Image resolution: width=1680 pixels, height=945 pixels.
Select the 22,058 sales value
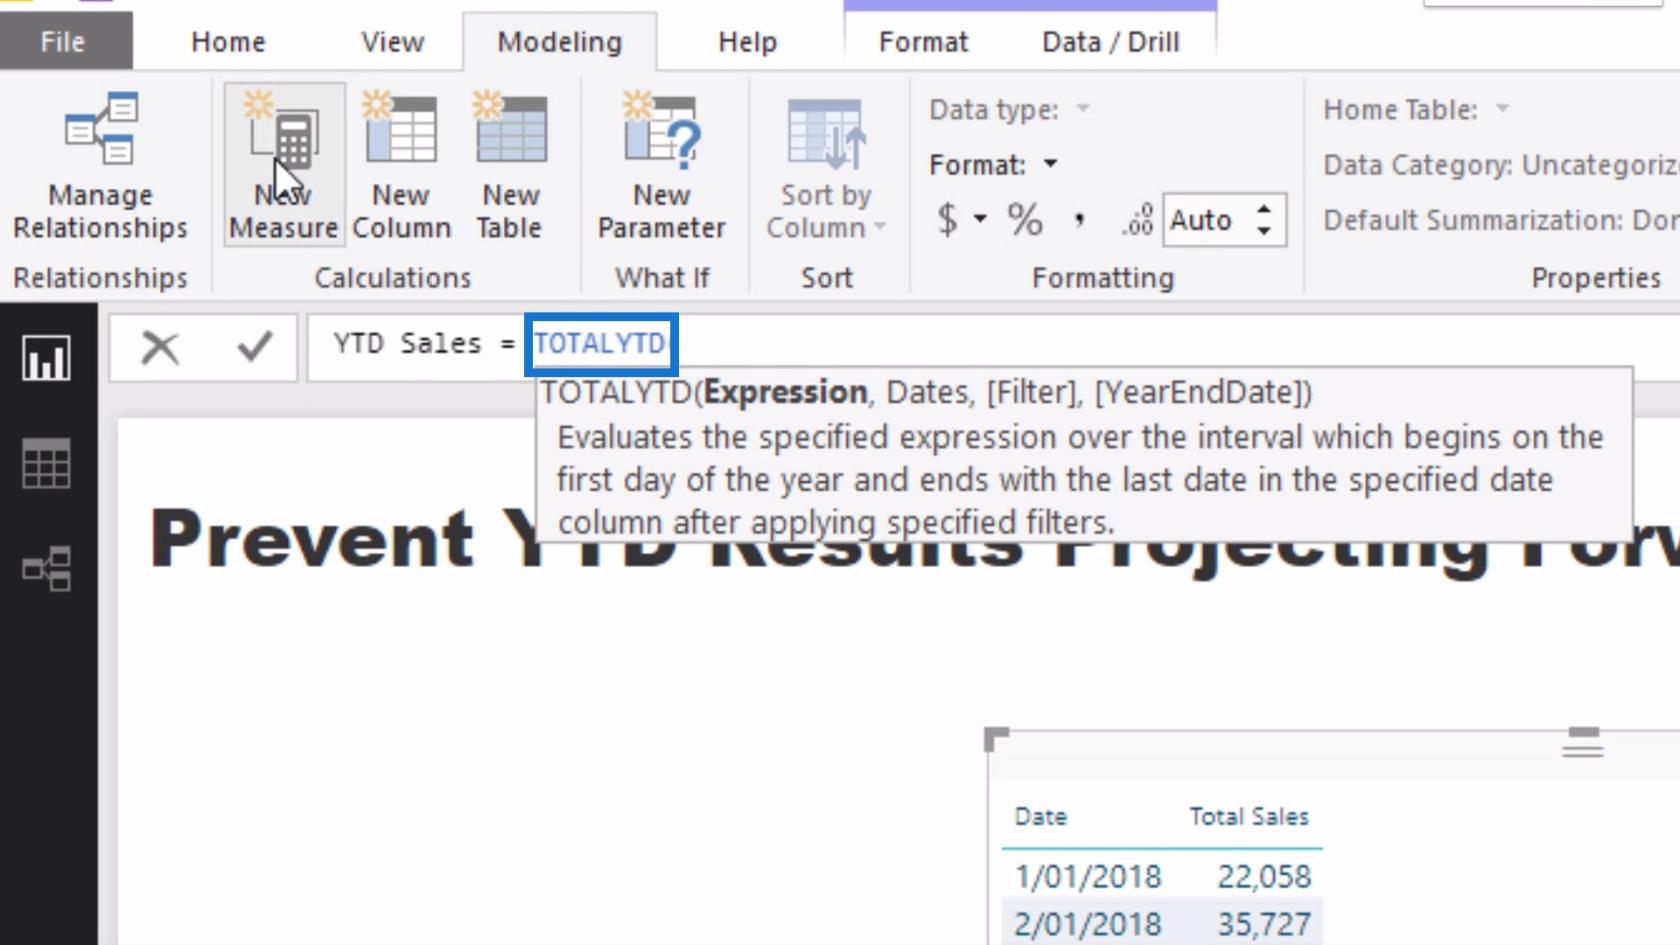tap(1264, 877)
